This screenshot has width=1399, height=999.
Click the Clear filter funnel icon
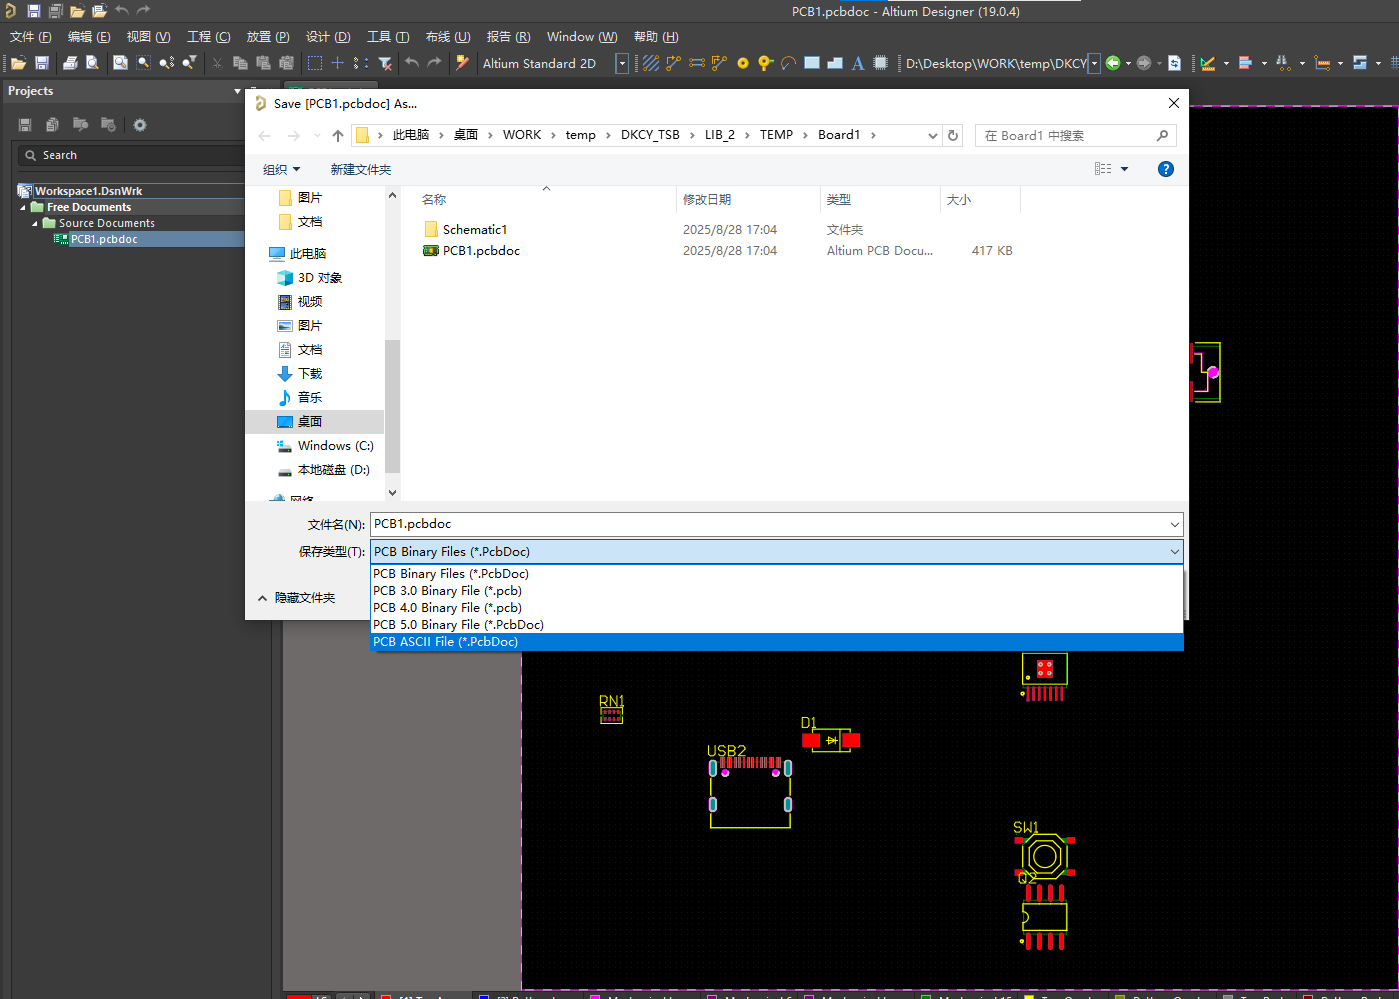click(x=385, y=63)
